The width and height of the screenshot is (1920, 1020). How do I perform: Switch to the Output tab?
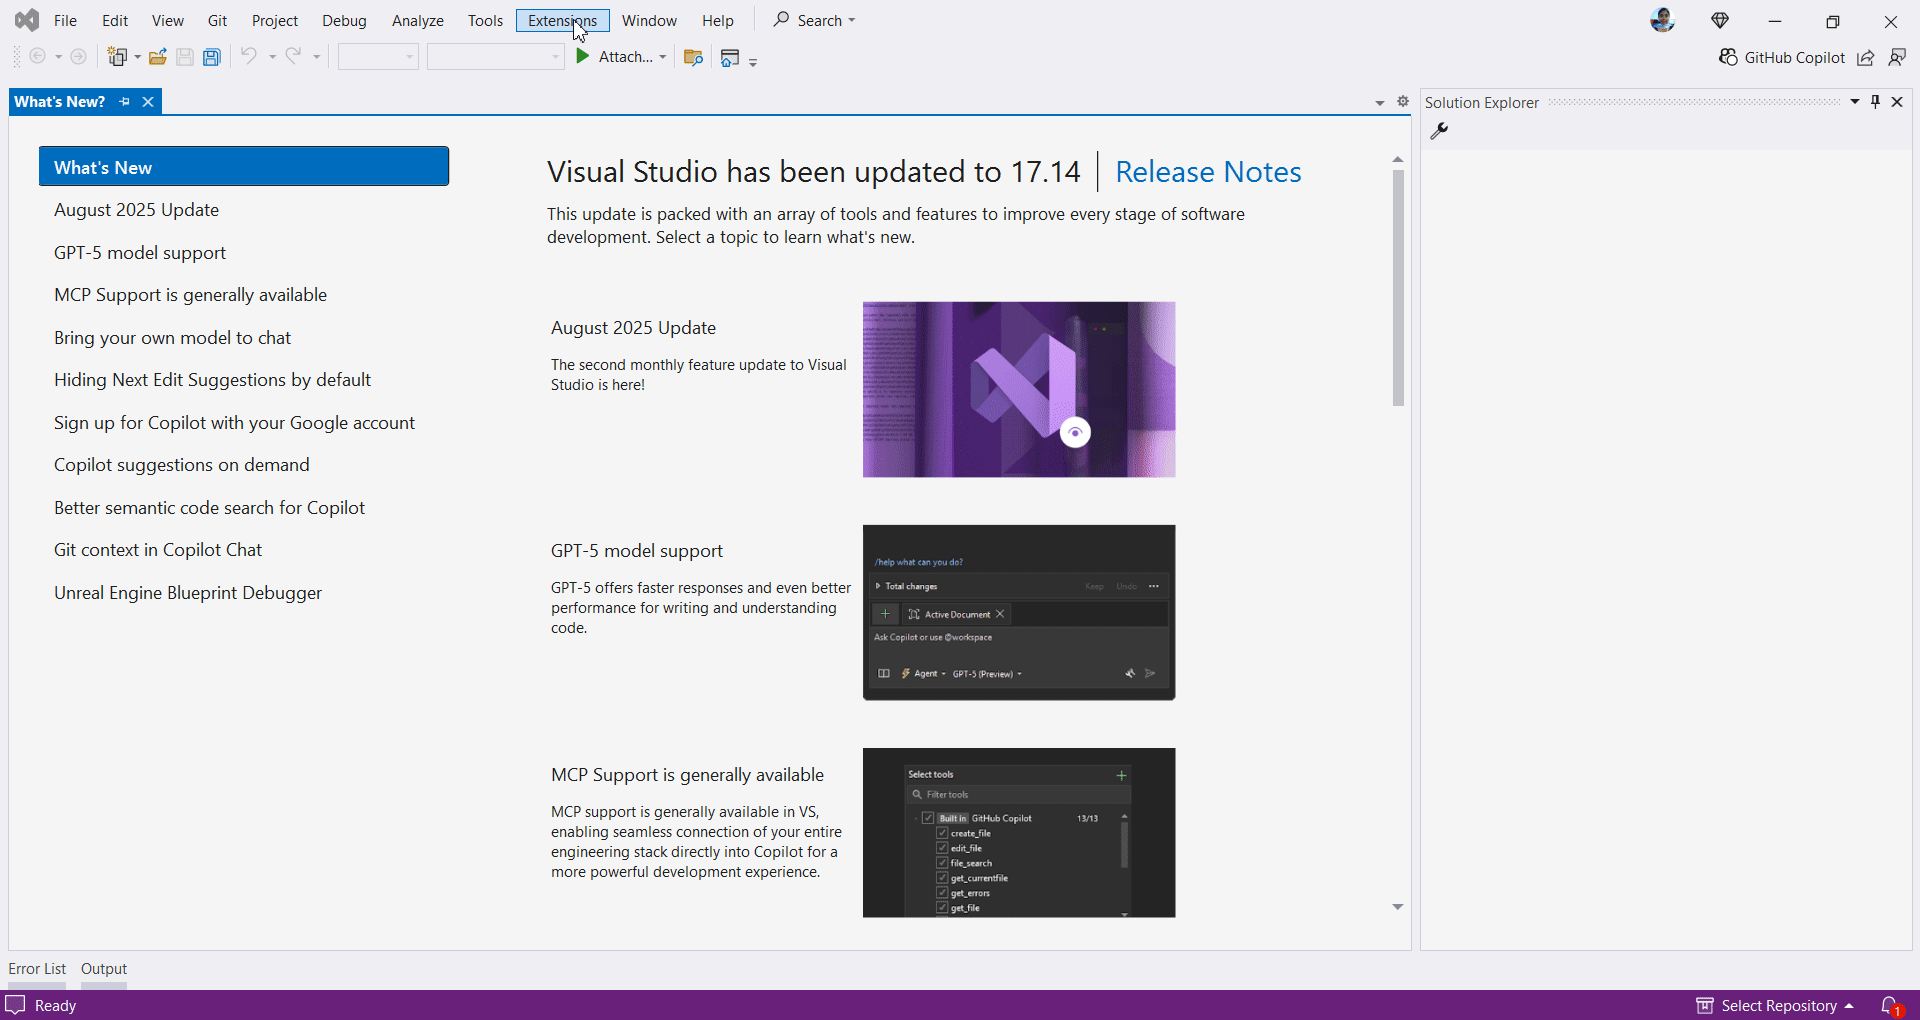point(103,968)
